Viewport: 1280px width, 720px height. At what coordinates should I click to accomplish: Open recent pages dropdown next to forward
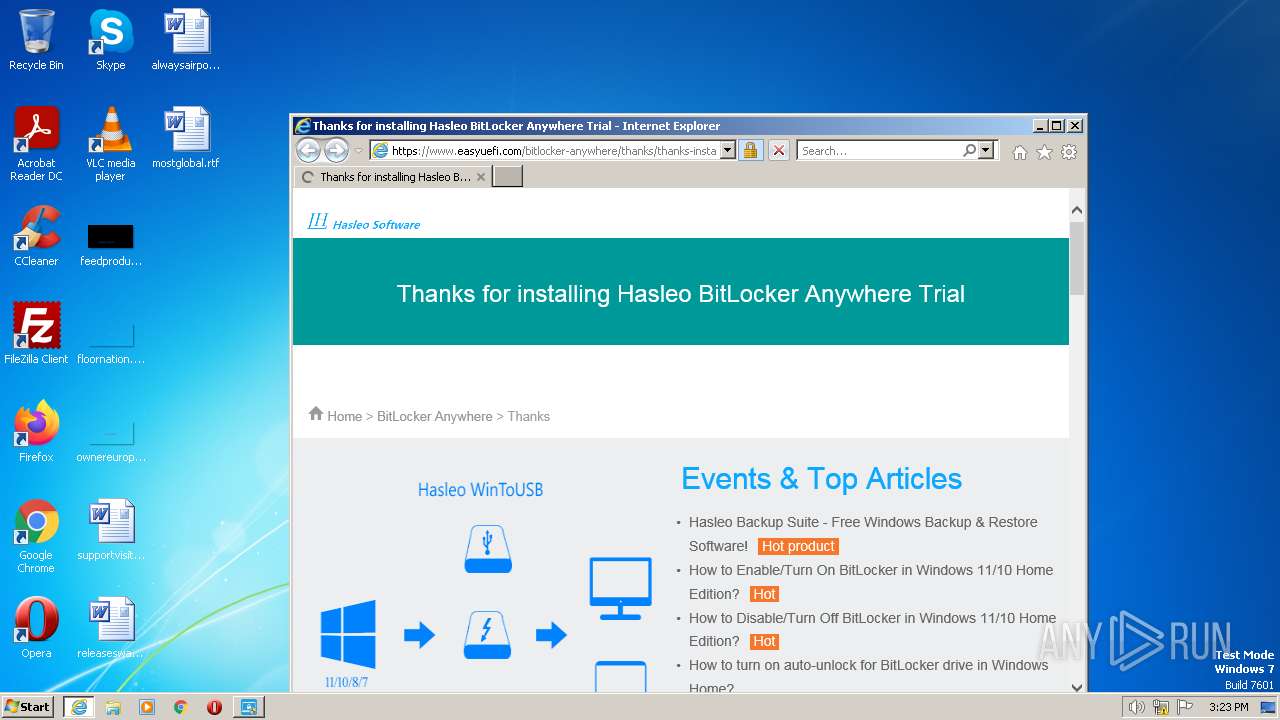[x=359, y=151]
